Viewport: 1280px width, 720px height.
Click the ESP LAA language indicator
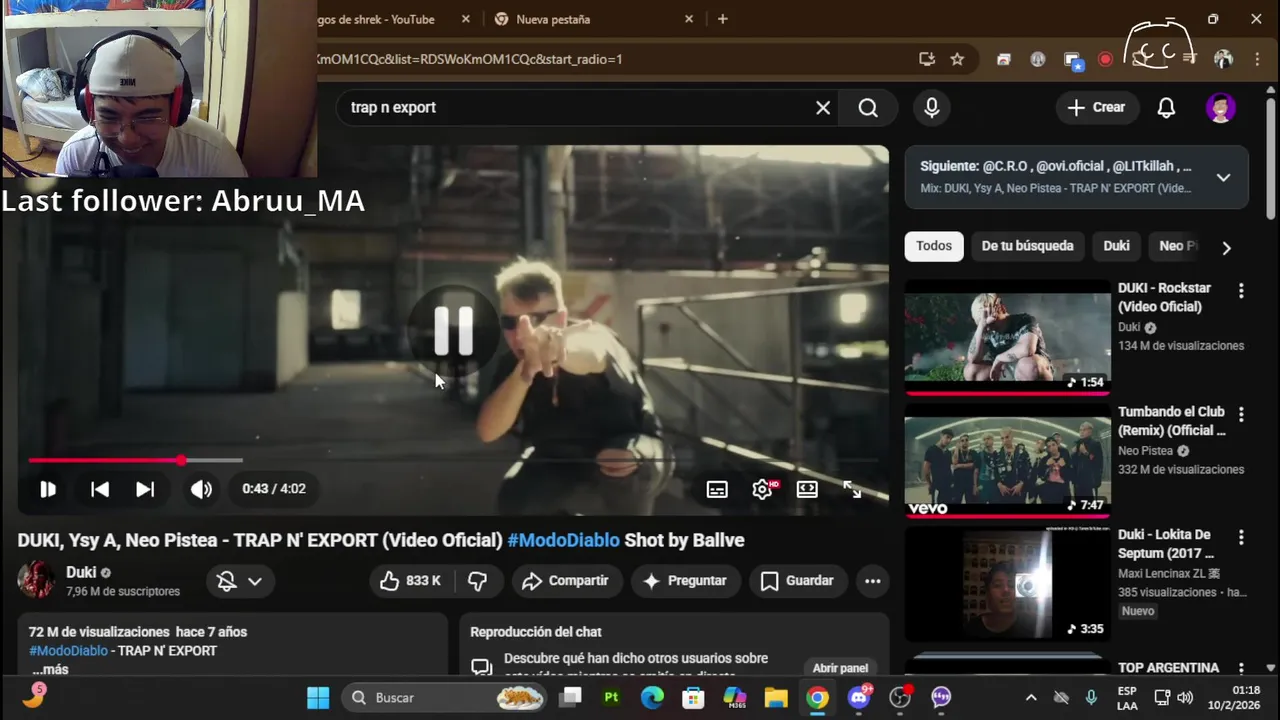tap(1127, 697)
